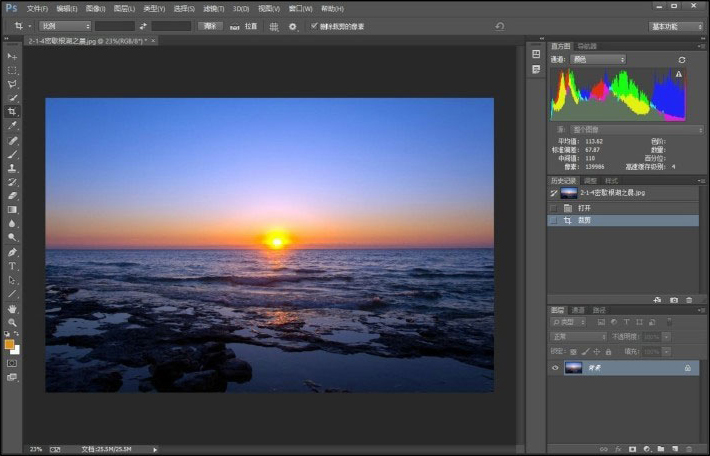The width and height of the screenshot is (710, 456).
Task: Switch to the 通道 (Channels) tab
Action: click(x=578, y=310)
